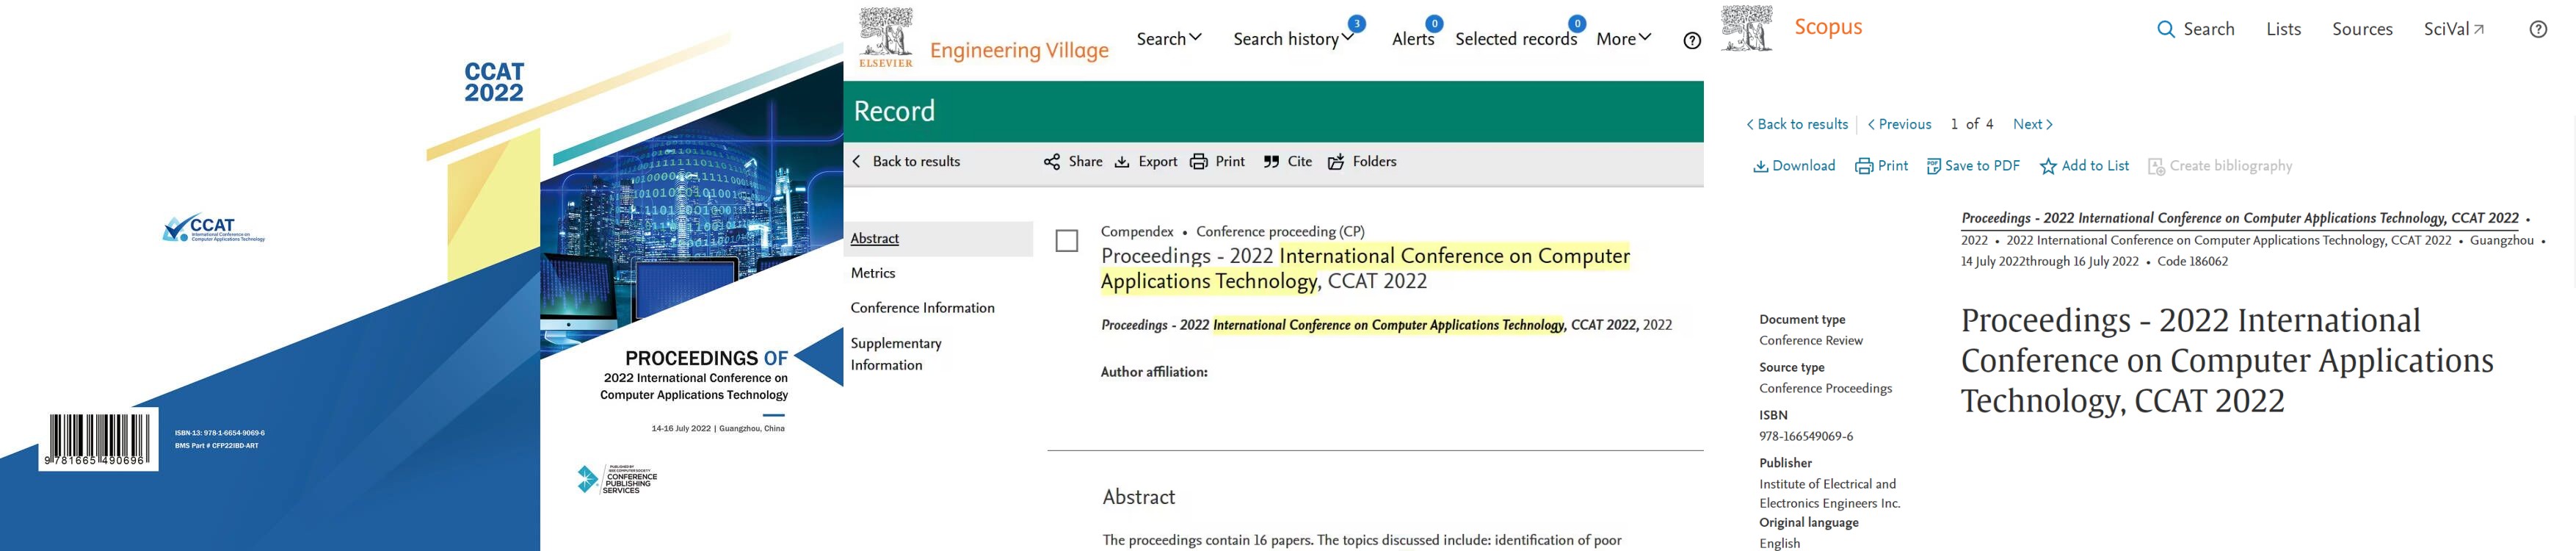
Task: Click the Print icon in Record toolbar
Action: tap(1198, 162)
